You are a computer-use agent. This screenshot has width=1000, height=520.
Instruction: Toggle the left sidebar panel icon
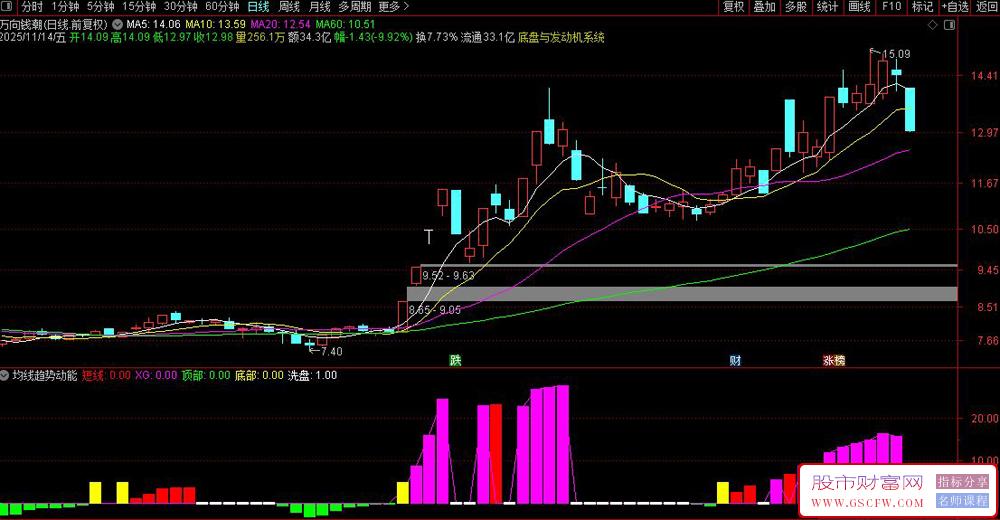click(6, 6)
